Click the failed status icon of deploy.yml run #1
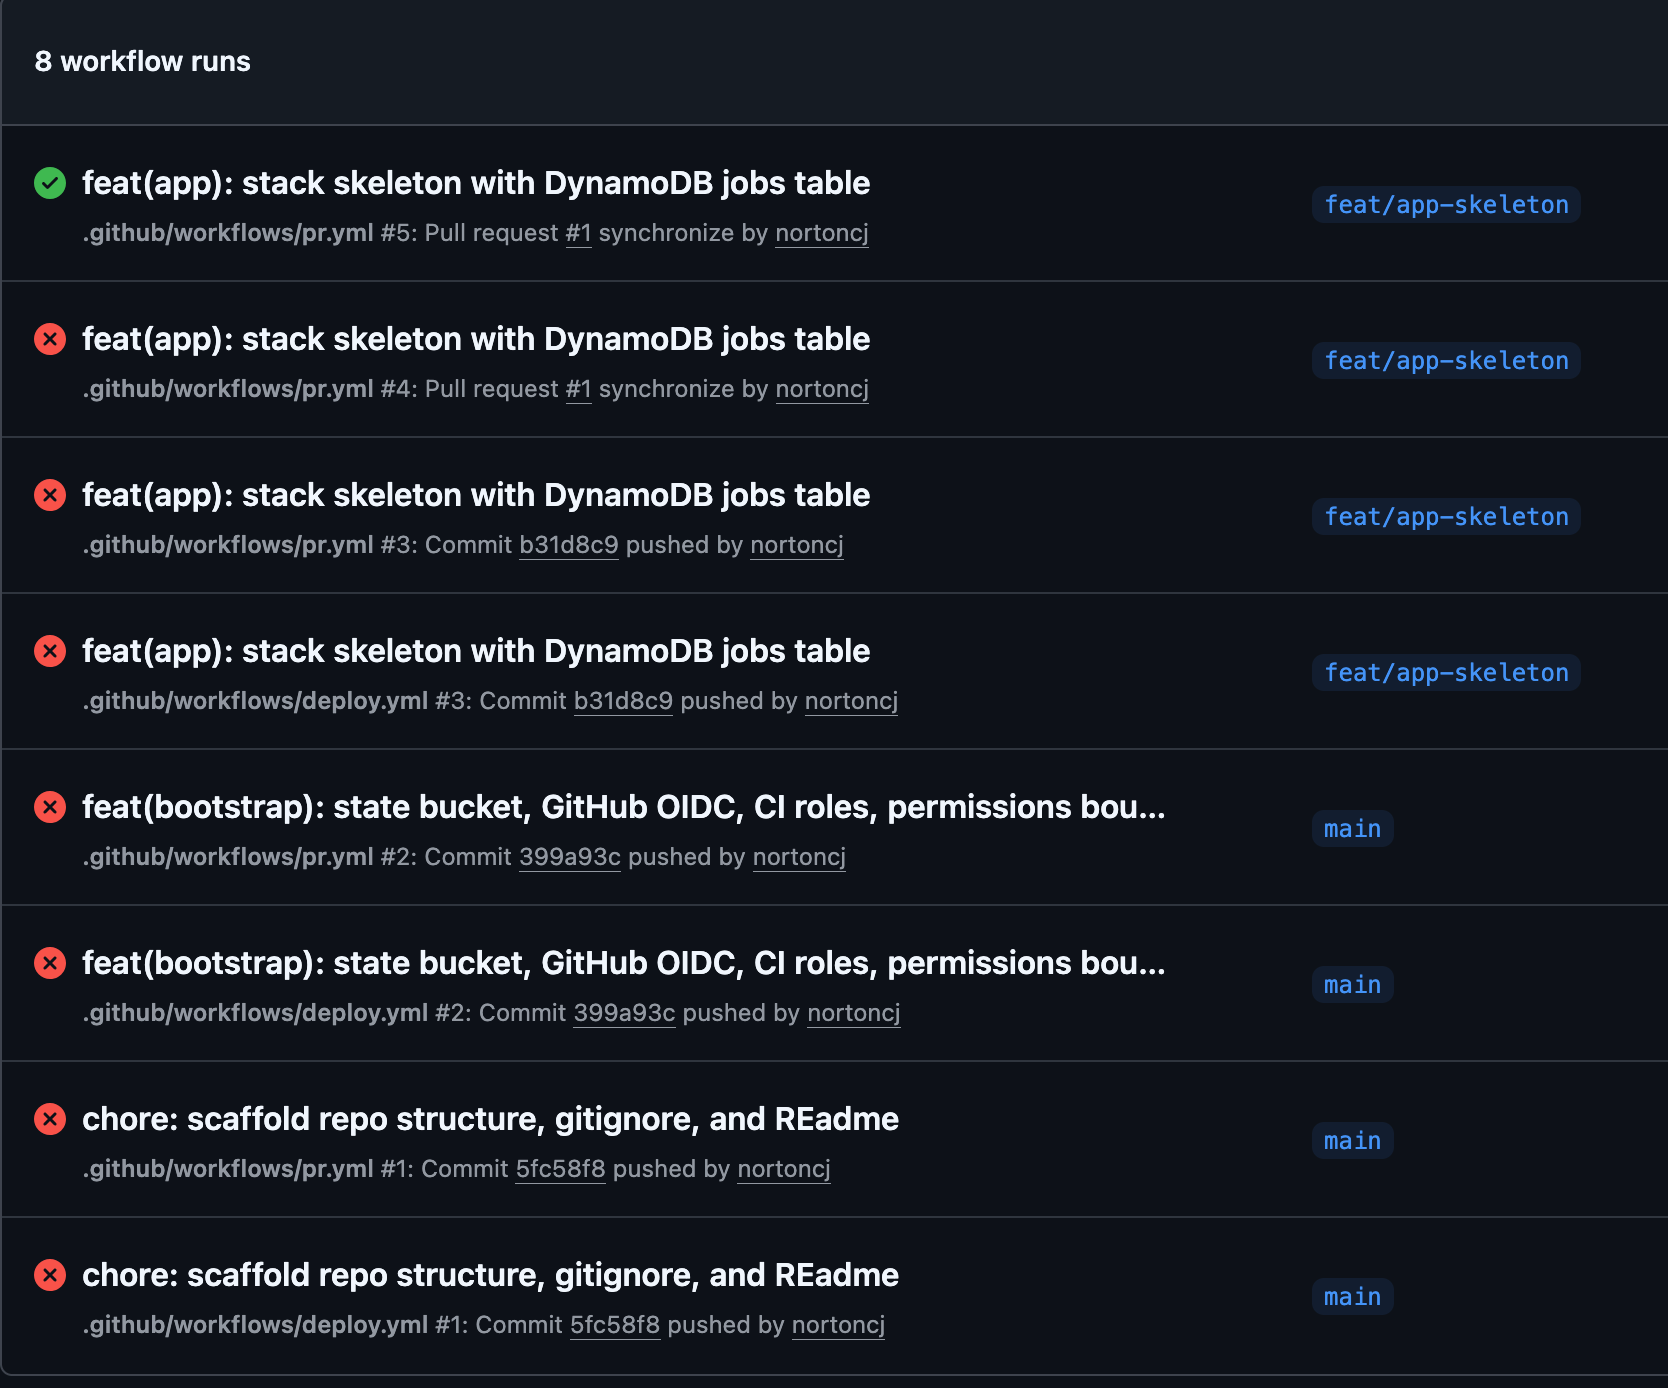The height and width of the screenshot is (1388, 1668). 50,1275
